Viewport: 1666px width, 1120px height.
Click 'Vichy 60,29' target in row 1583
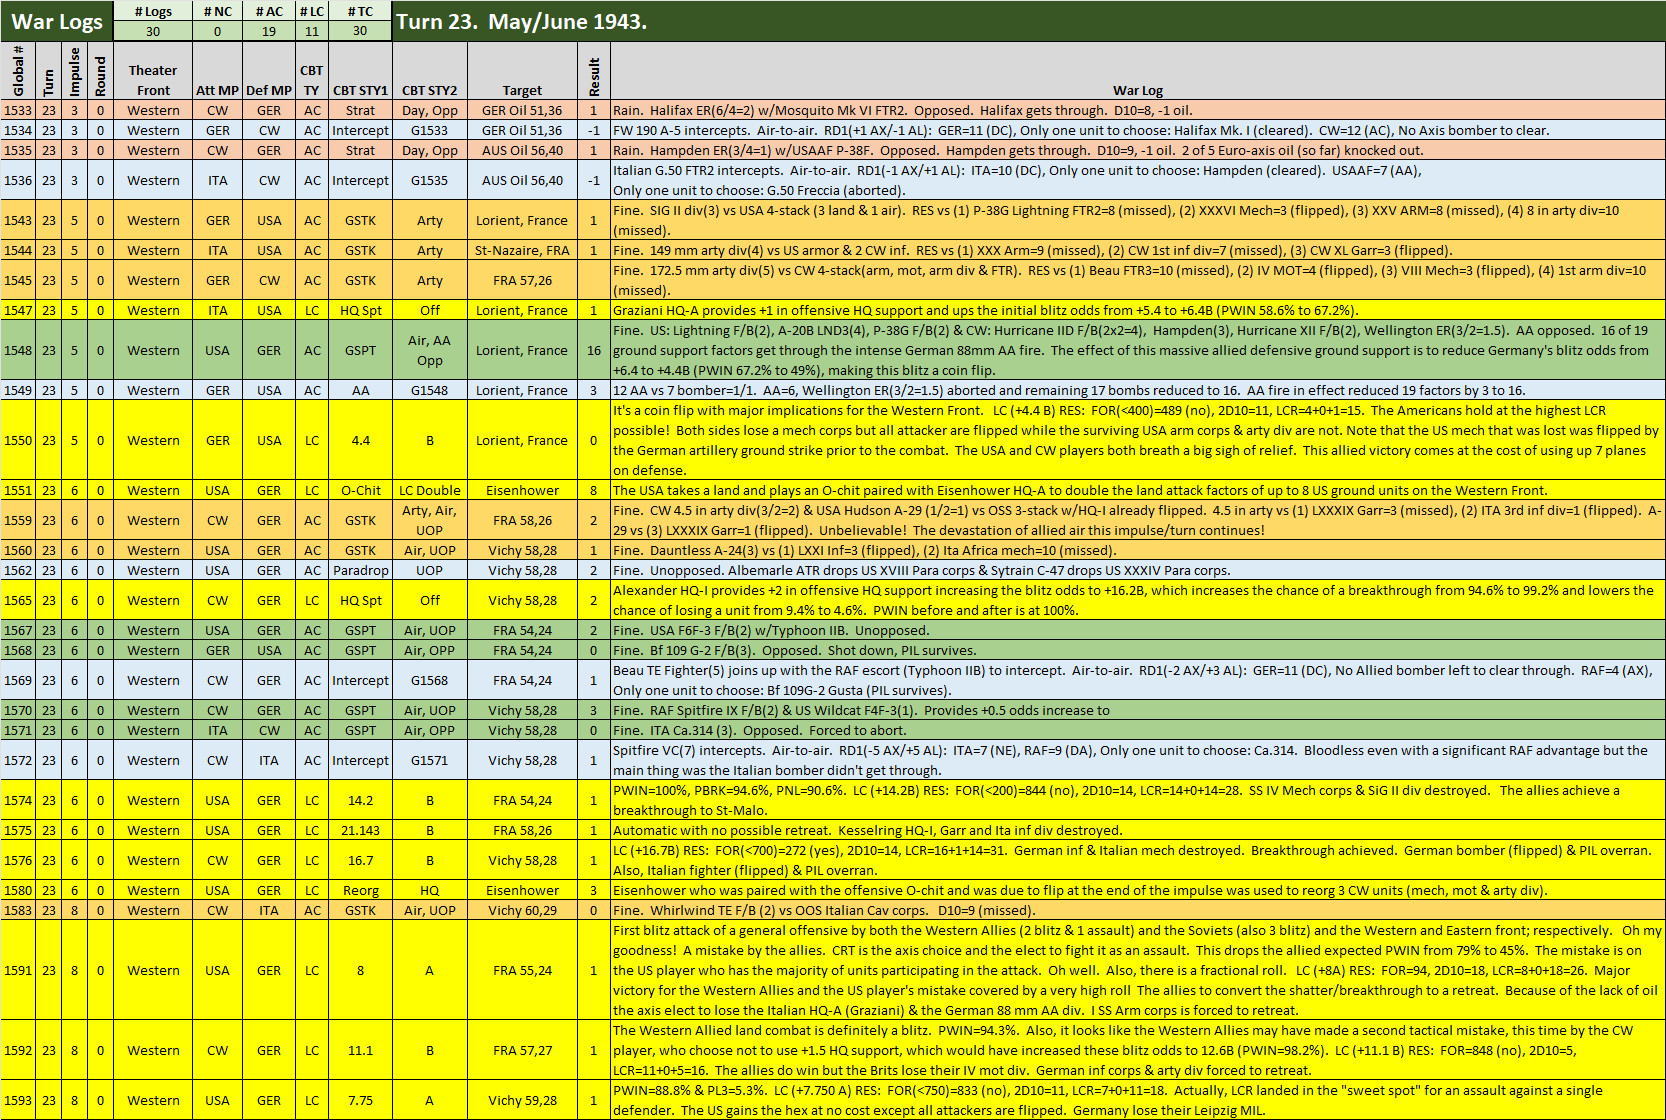522,910
